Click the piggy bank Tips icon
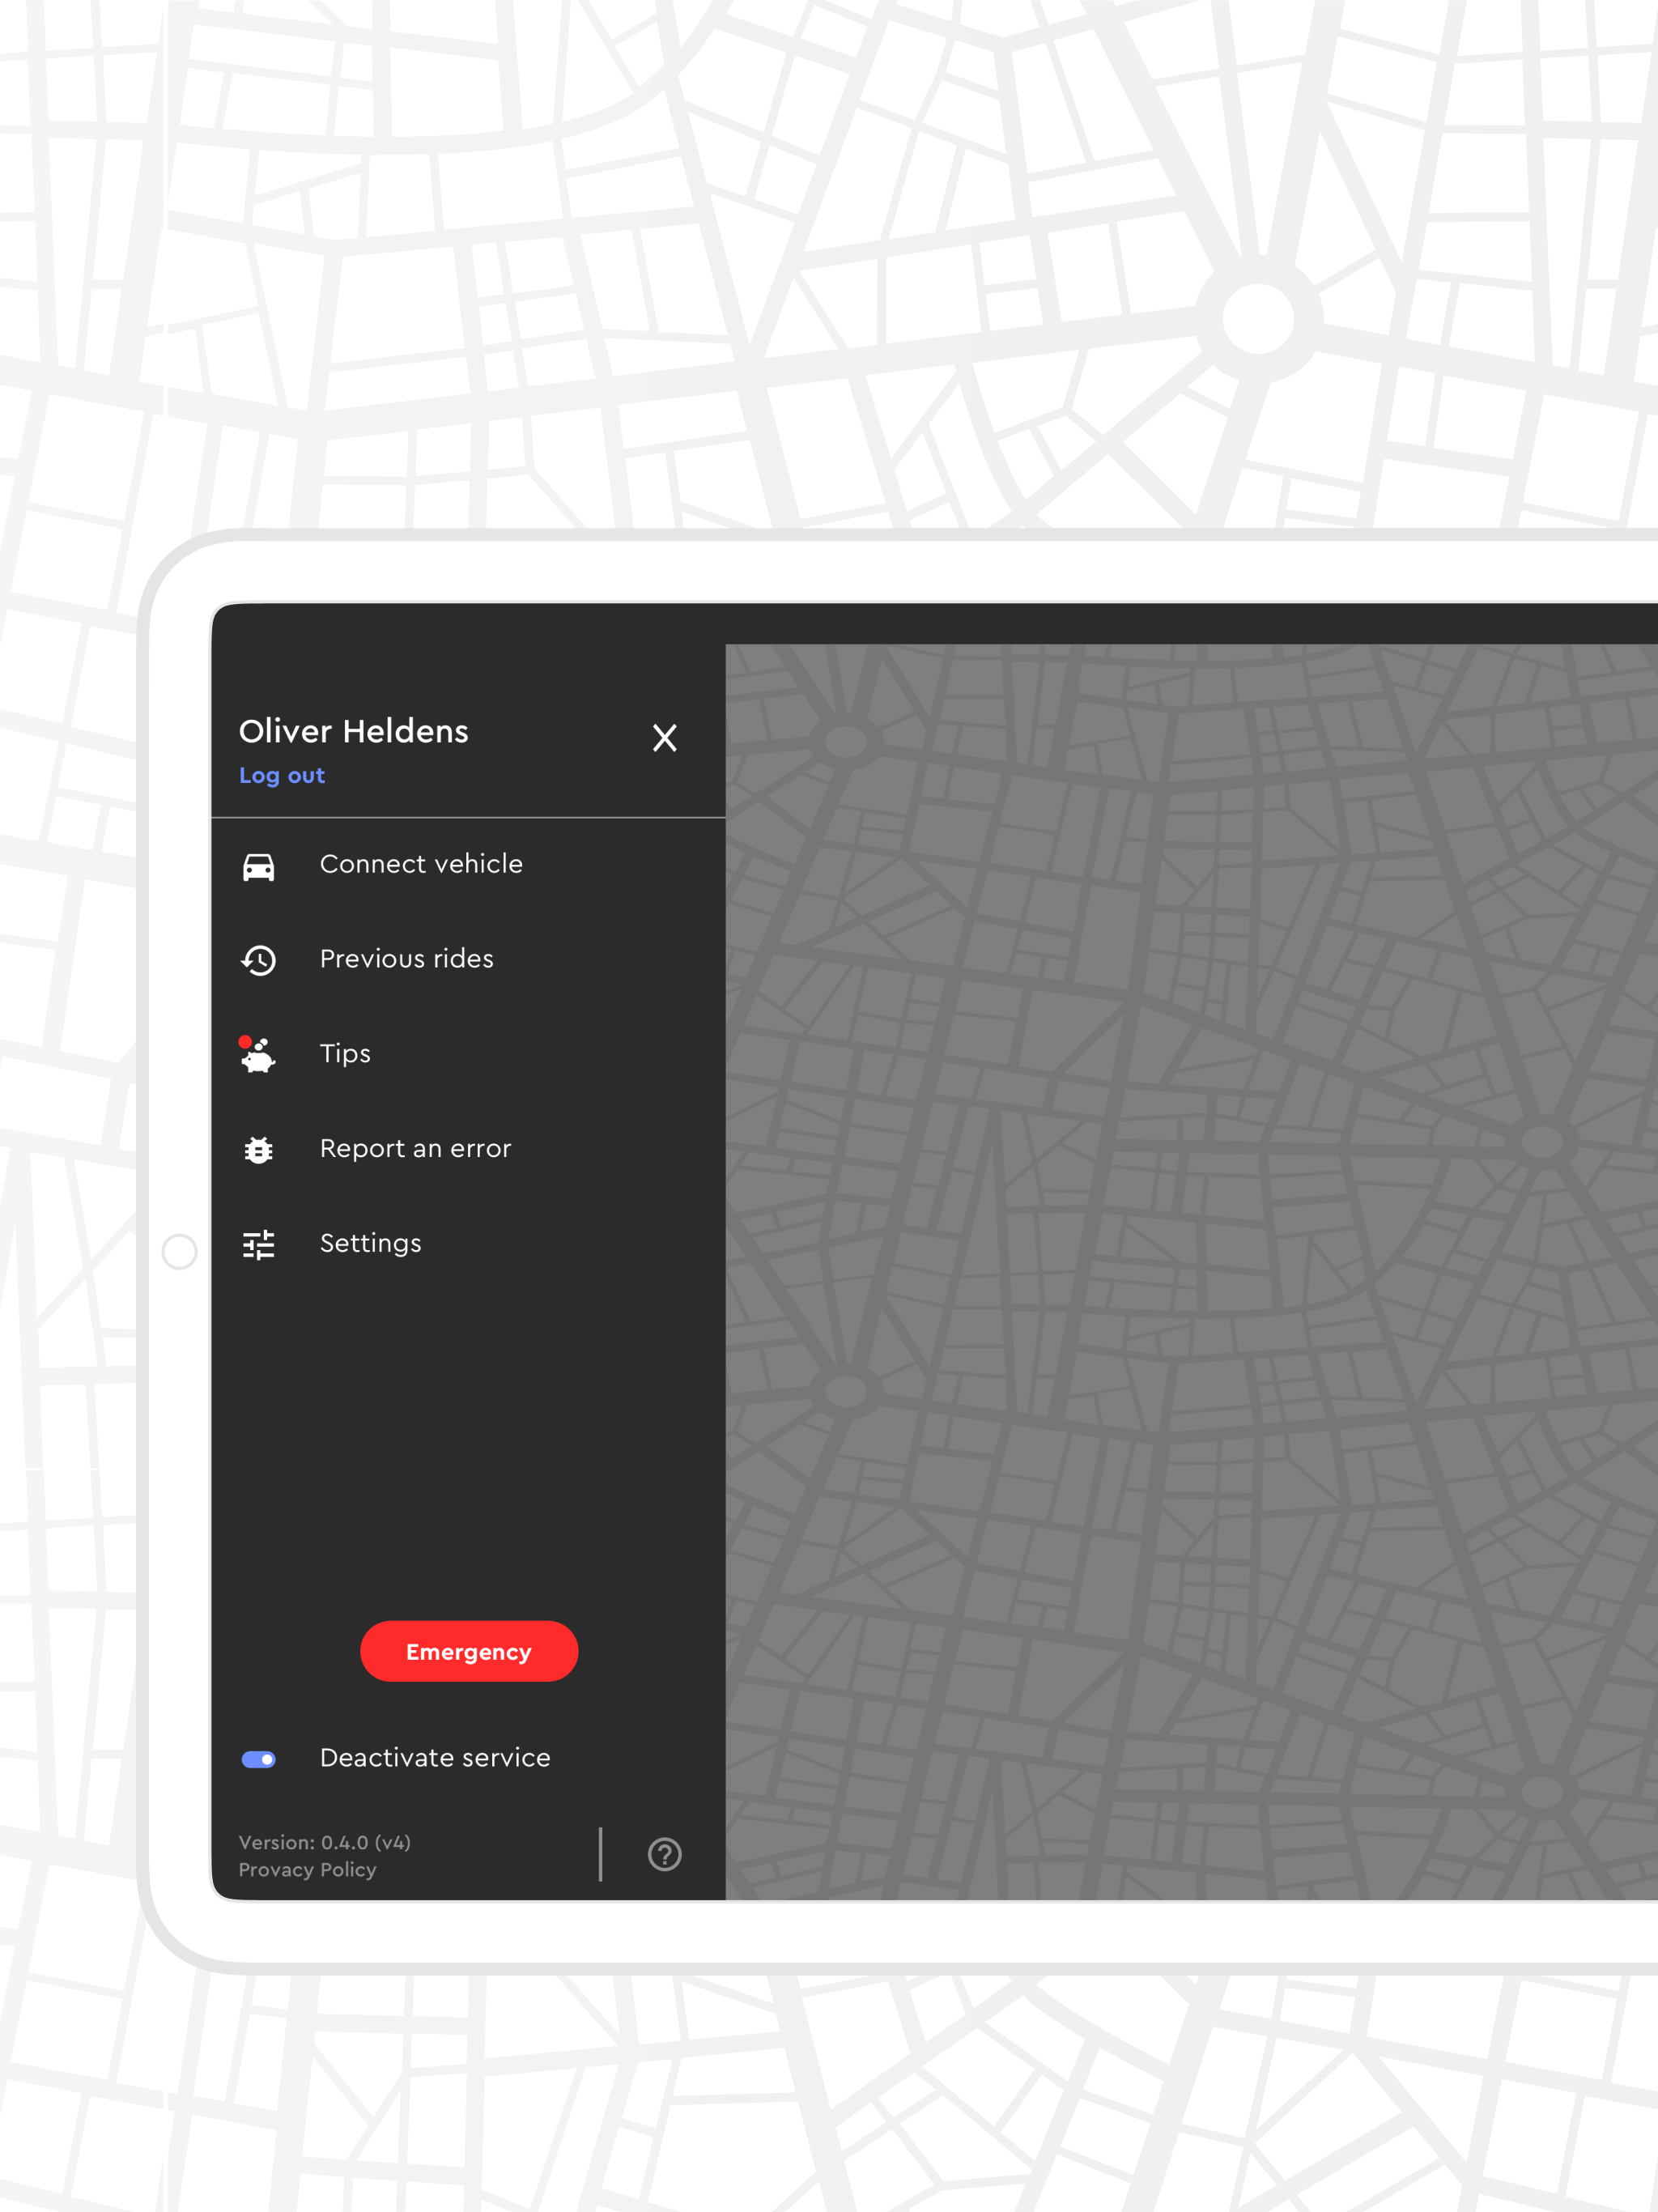The image size is (1658, 2212). [257, 1055]
